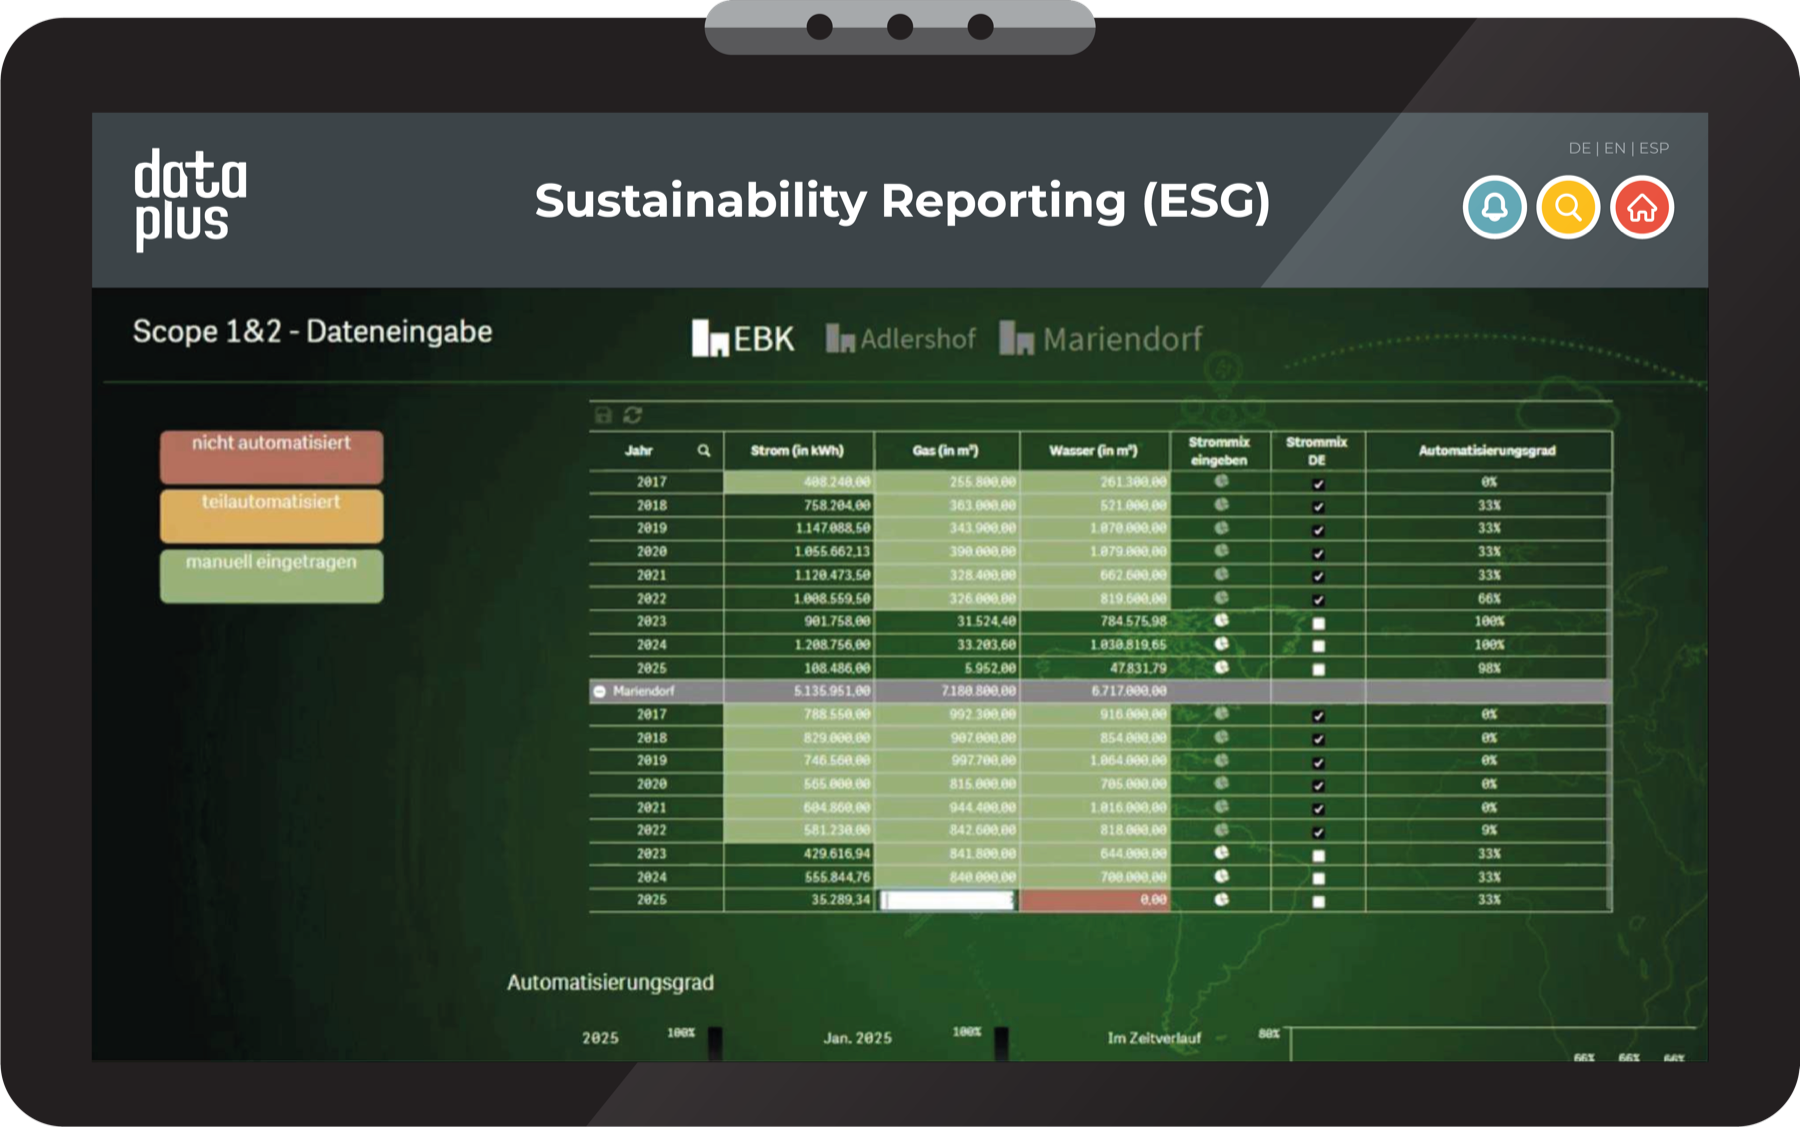Check Strommix DE in the 1.208.756,00 row
This screenshot has width=1800, height=1127.
coord(1318,646)
